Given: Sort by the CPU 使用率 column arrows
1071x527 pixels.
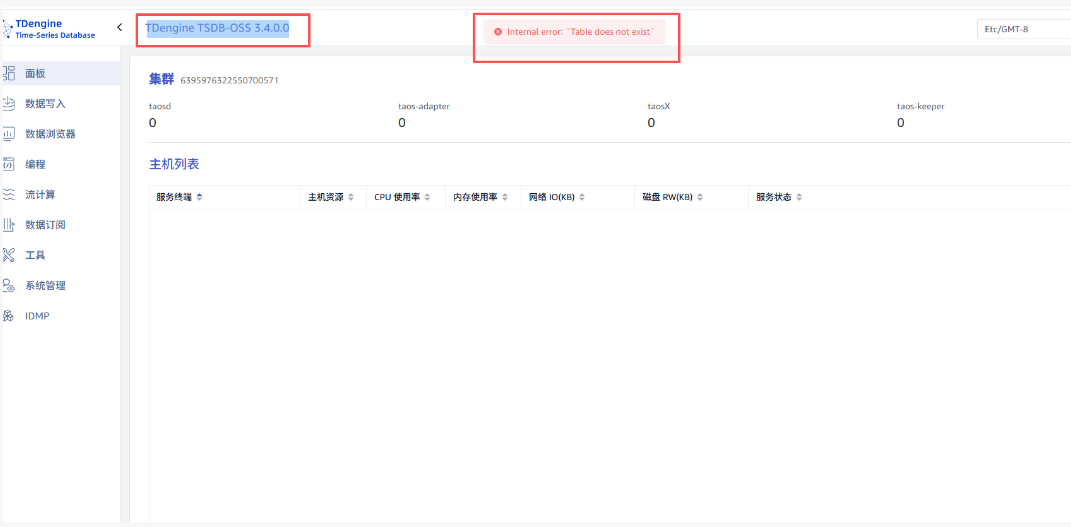Looking at the screenshot, I should tap(427, 197).
